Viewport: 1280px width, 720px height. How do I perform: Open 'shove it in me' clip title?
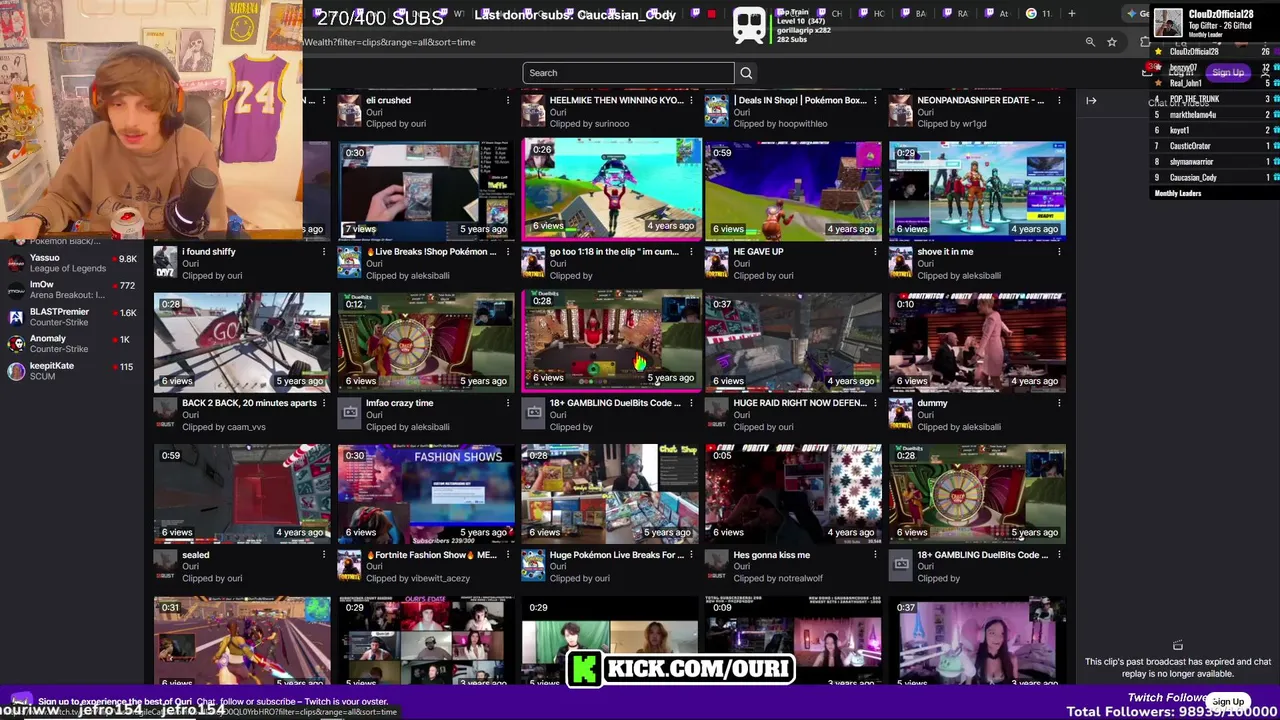pos(945,252)
